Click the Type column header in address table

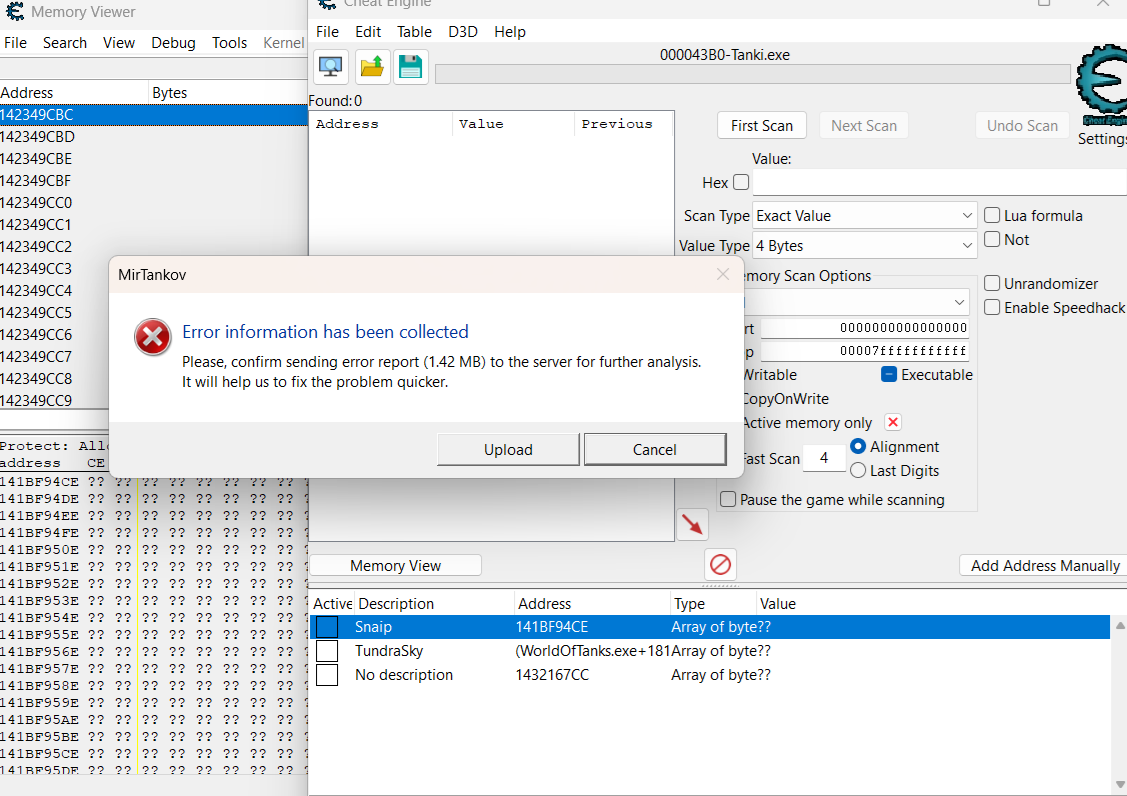point(713,603)
